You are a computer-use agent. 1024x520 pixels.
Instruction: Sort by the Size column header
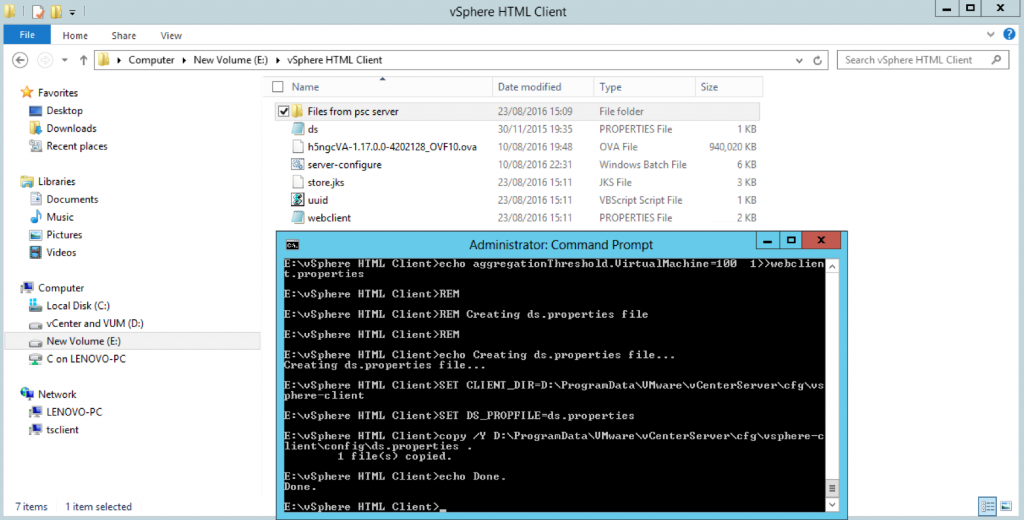(x=709, y=87)
